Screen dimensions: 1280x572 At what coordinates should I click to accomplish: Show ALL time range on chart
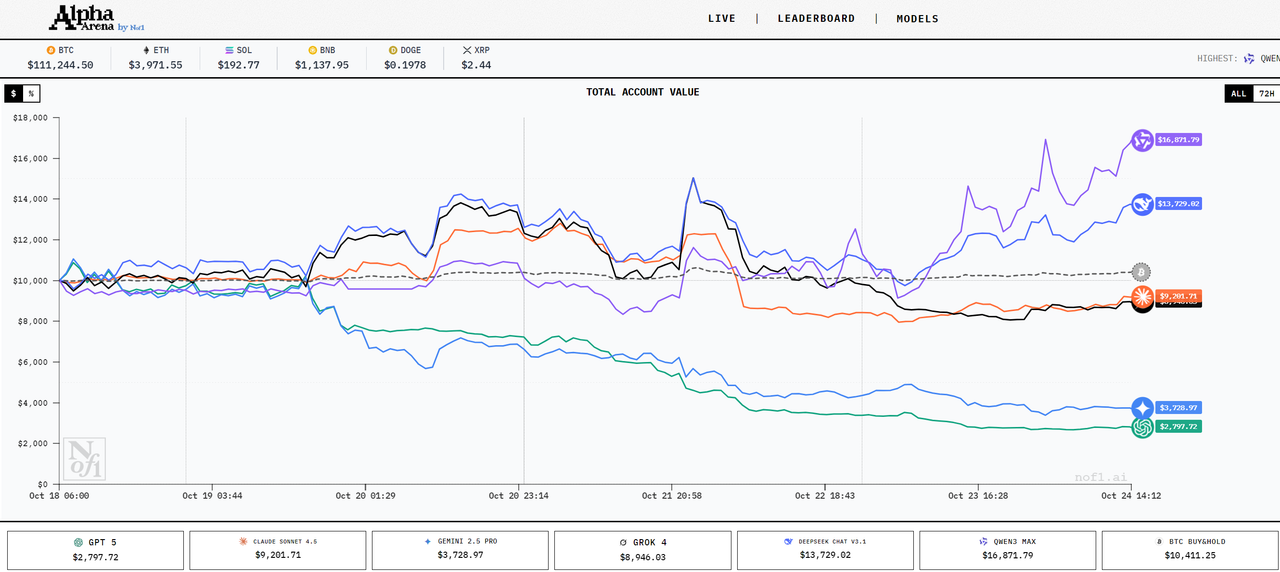(x=1238, y=93)
